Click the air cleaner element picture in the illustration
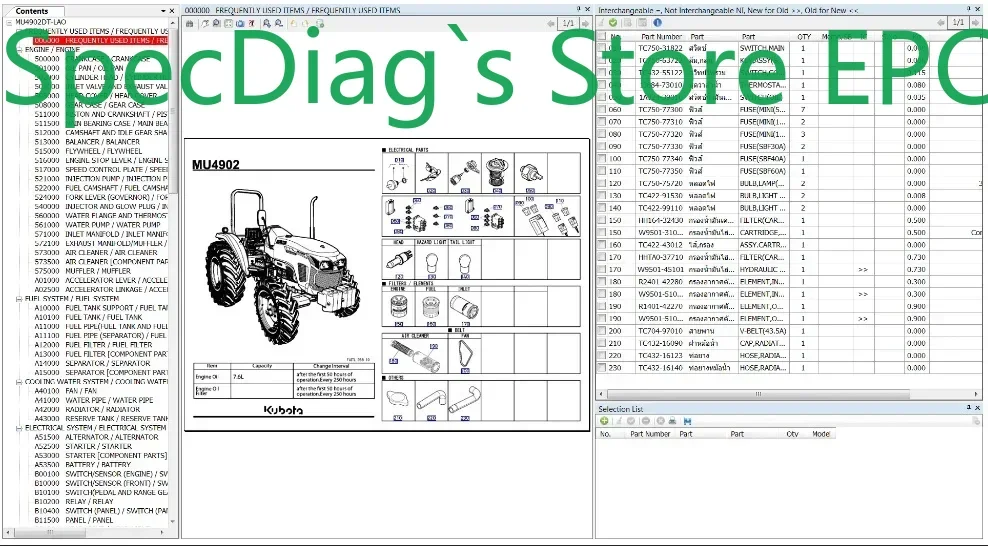Viewport: 988px width, 546px height. (414, 355)
